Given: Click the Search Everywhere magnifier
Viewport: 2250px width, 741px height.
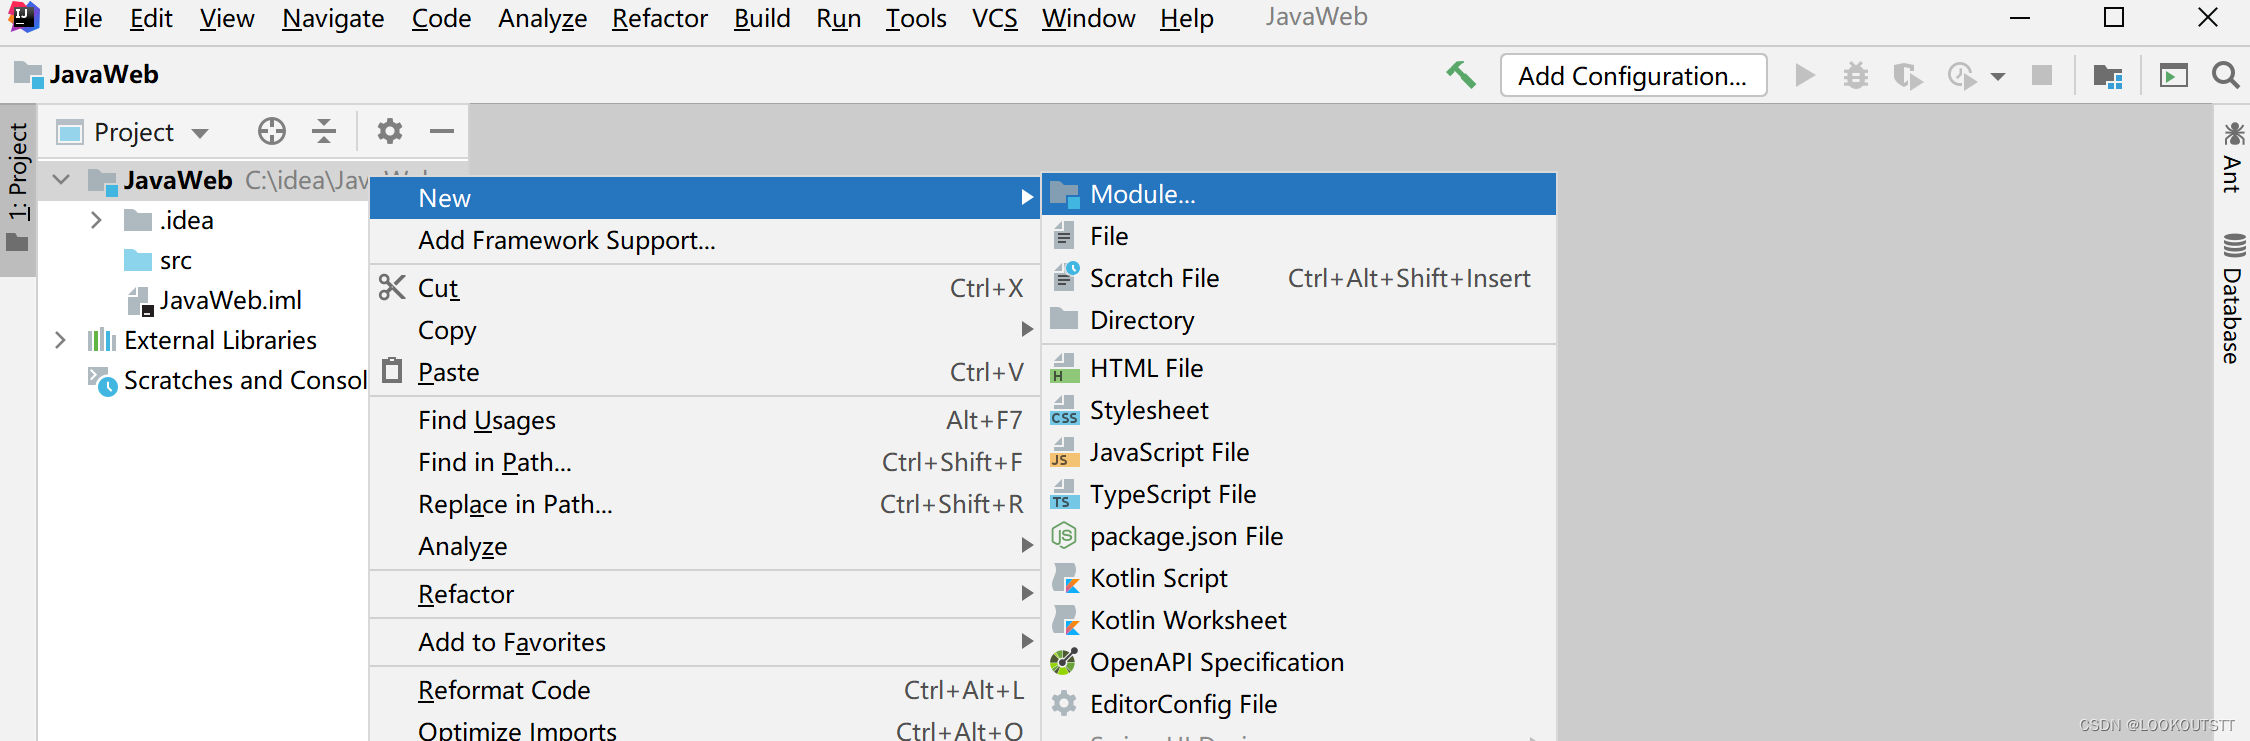Looking at the screenshot, I should (x=2225, y=75).
